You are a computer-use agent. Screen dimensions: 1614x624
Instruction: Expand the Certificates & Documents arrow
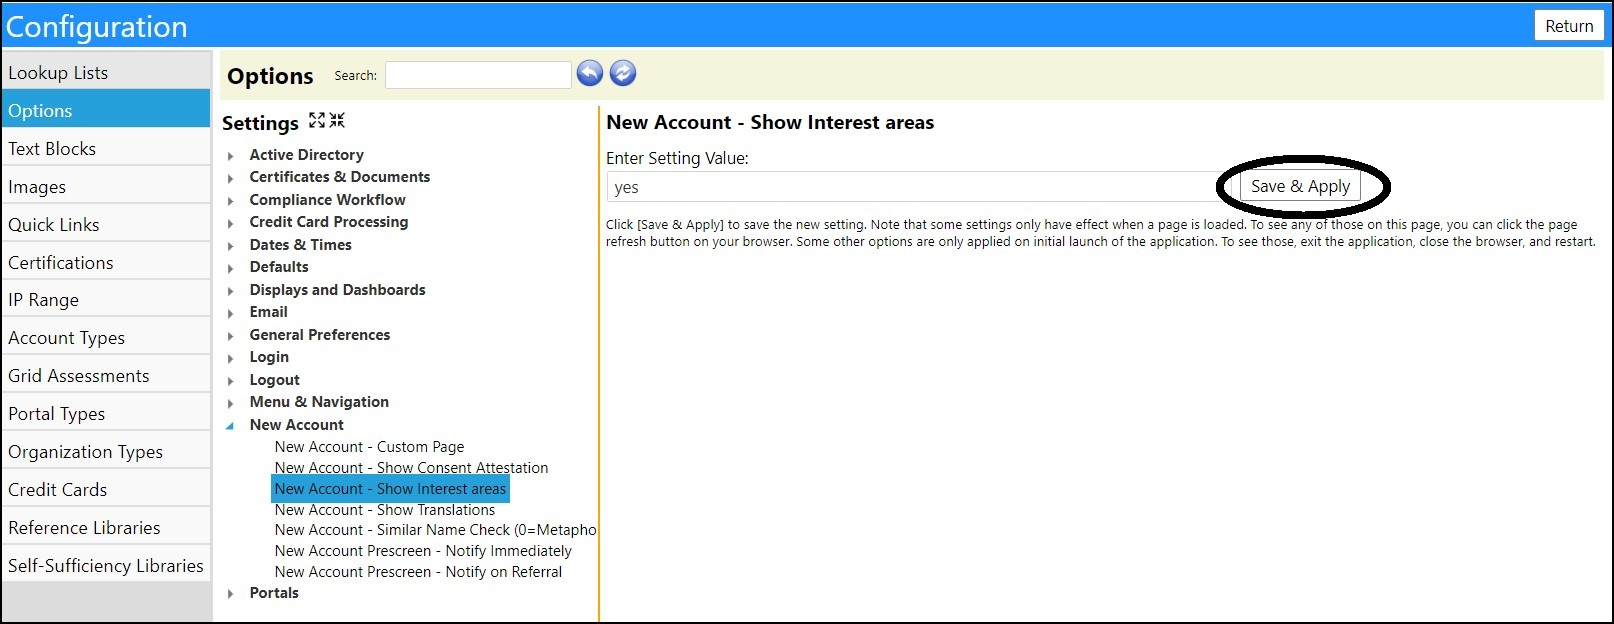(230, 178)
